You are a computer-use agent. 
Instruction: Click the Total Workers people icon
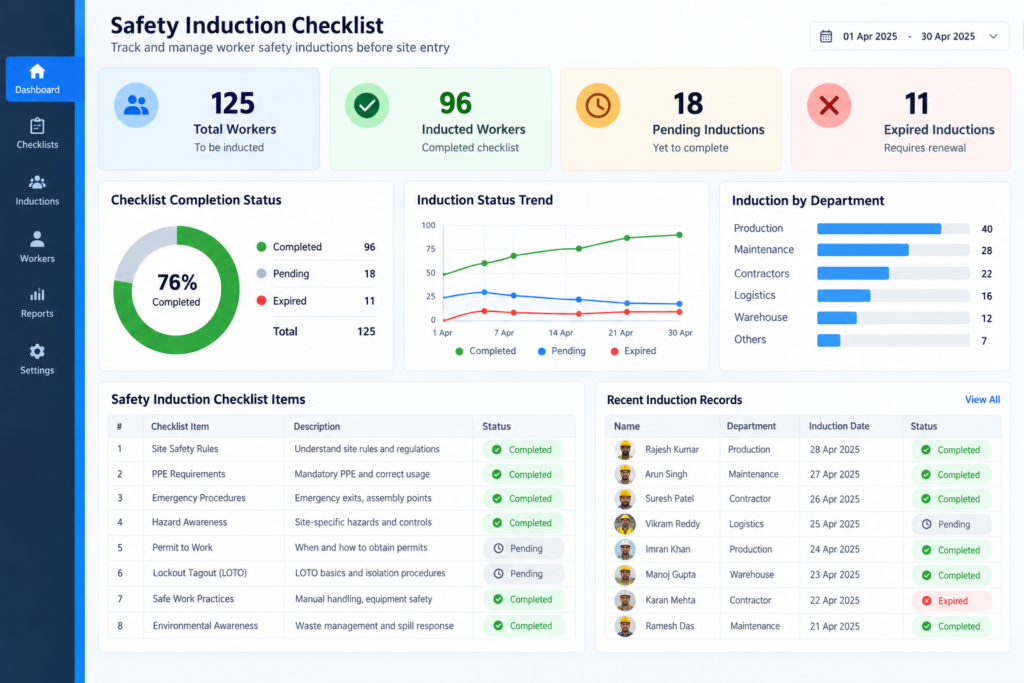[136, 105]
